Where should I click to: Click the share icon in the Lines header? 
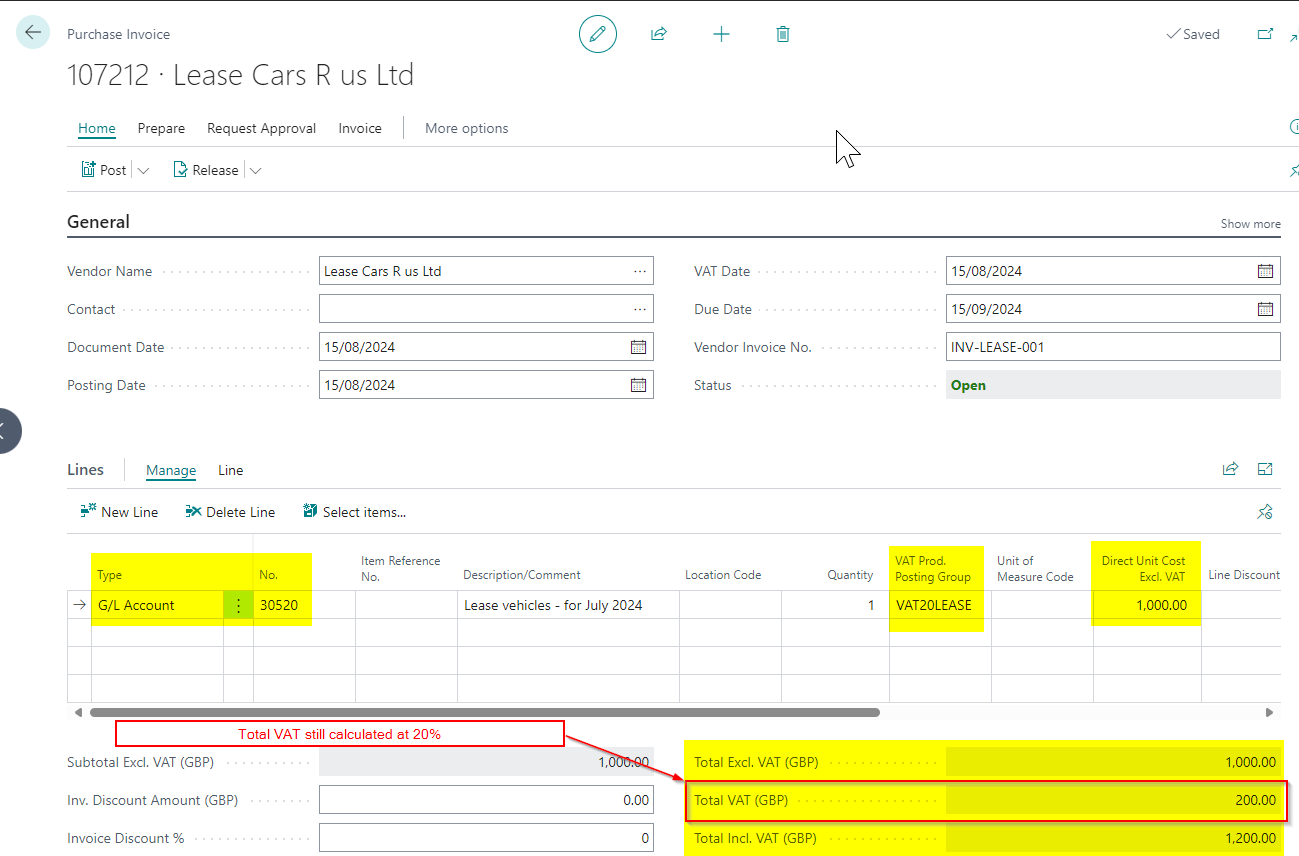[1230, 468]
